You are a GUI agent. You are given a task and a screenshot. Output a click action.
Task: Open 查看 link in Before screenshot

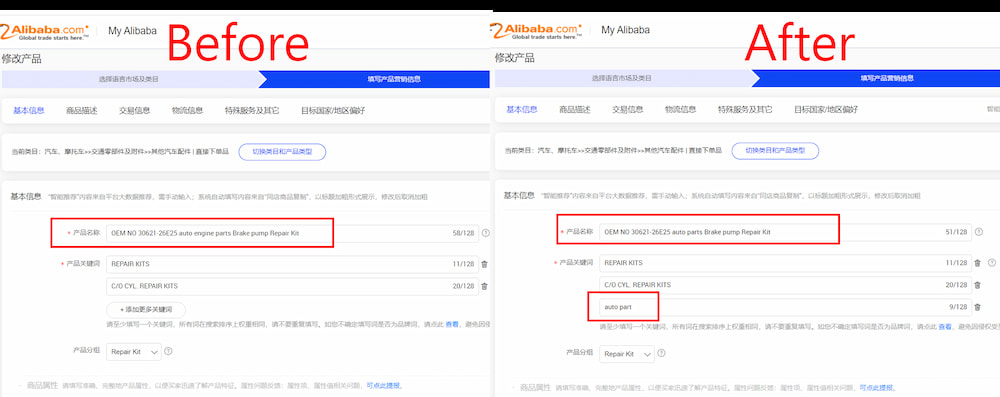click(452, 325)
